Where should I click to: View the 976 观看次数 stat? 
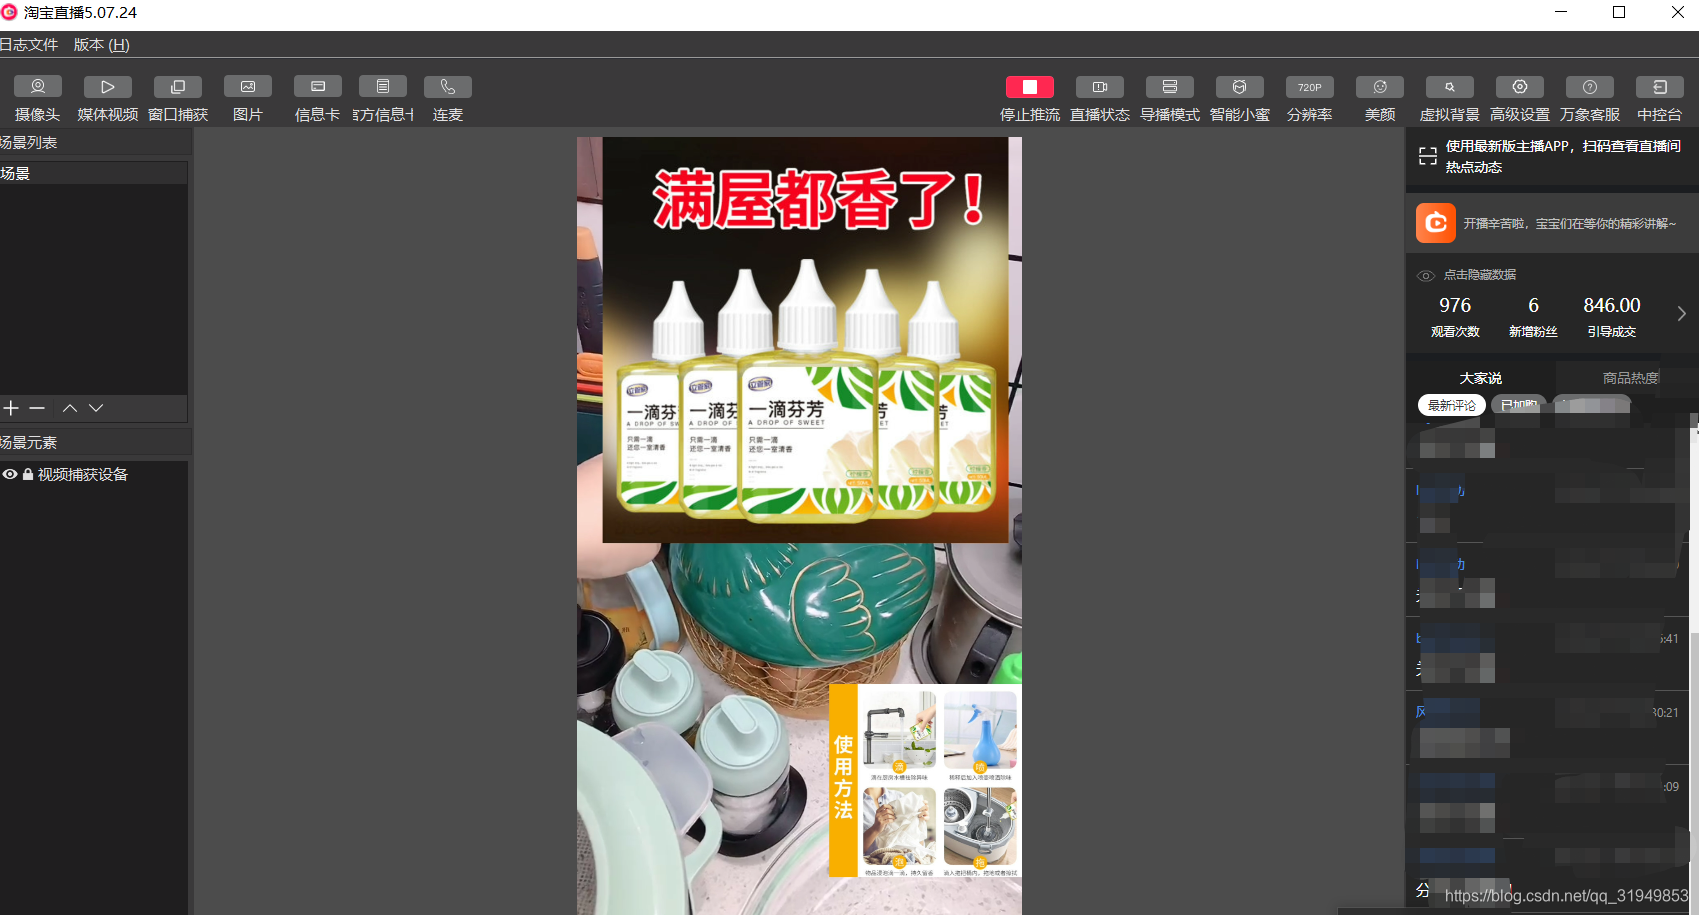1455,317
